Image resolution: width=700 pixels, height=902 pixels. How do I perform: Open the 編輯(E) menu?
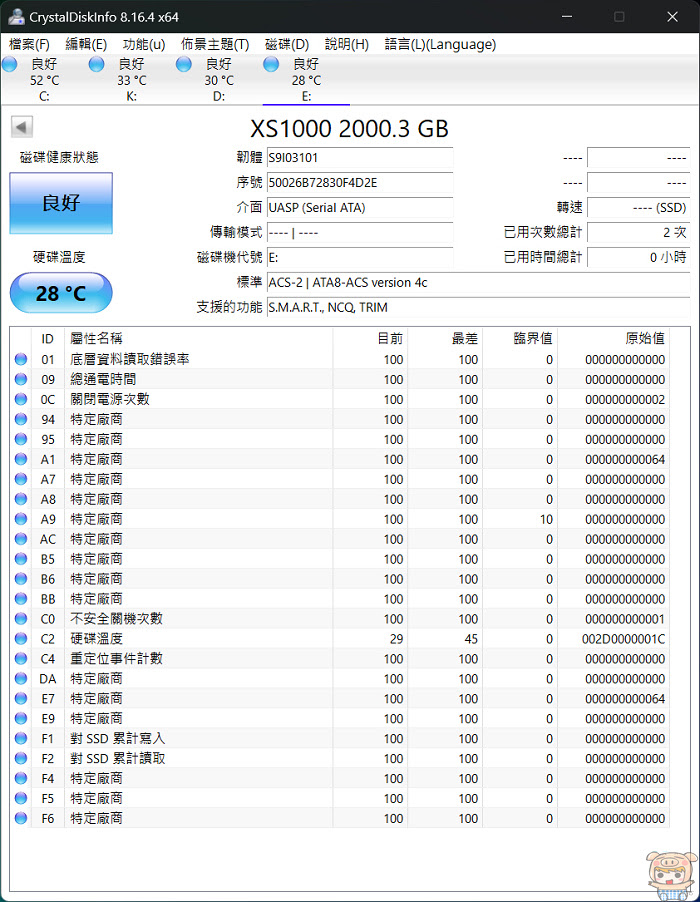[x=86, y=44]
